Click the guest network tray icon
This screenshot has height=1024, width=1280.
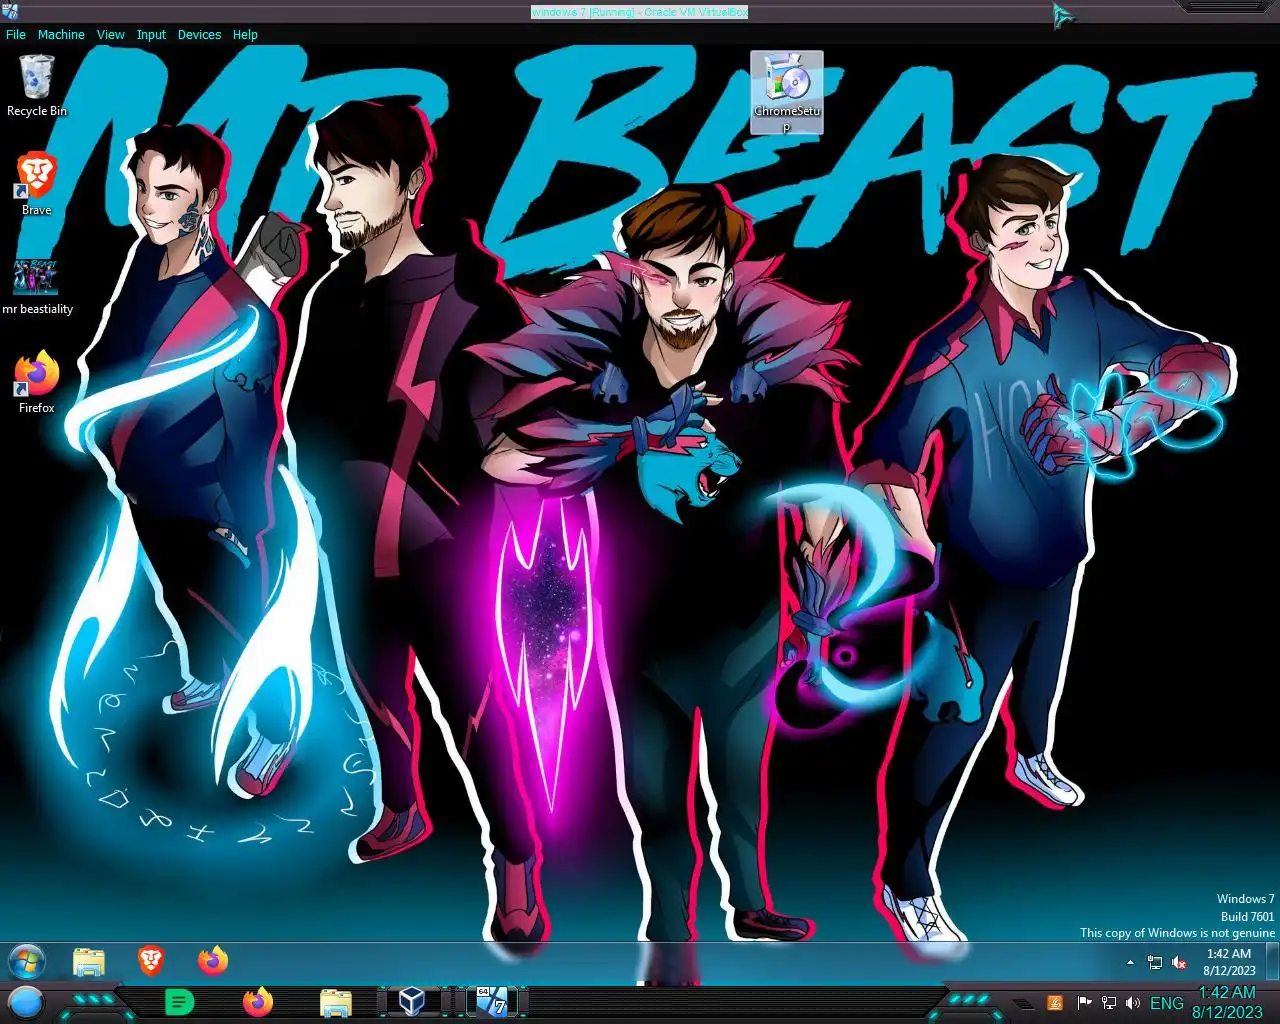coord(1155,962)
